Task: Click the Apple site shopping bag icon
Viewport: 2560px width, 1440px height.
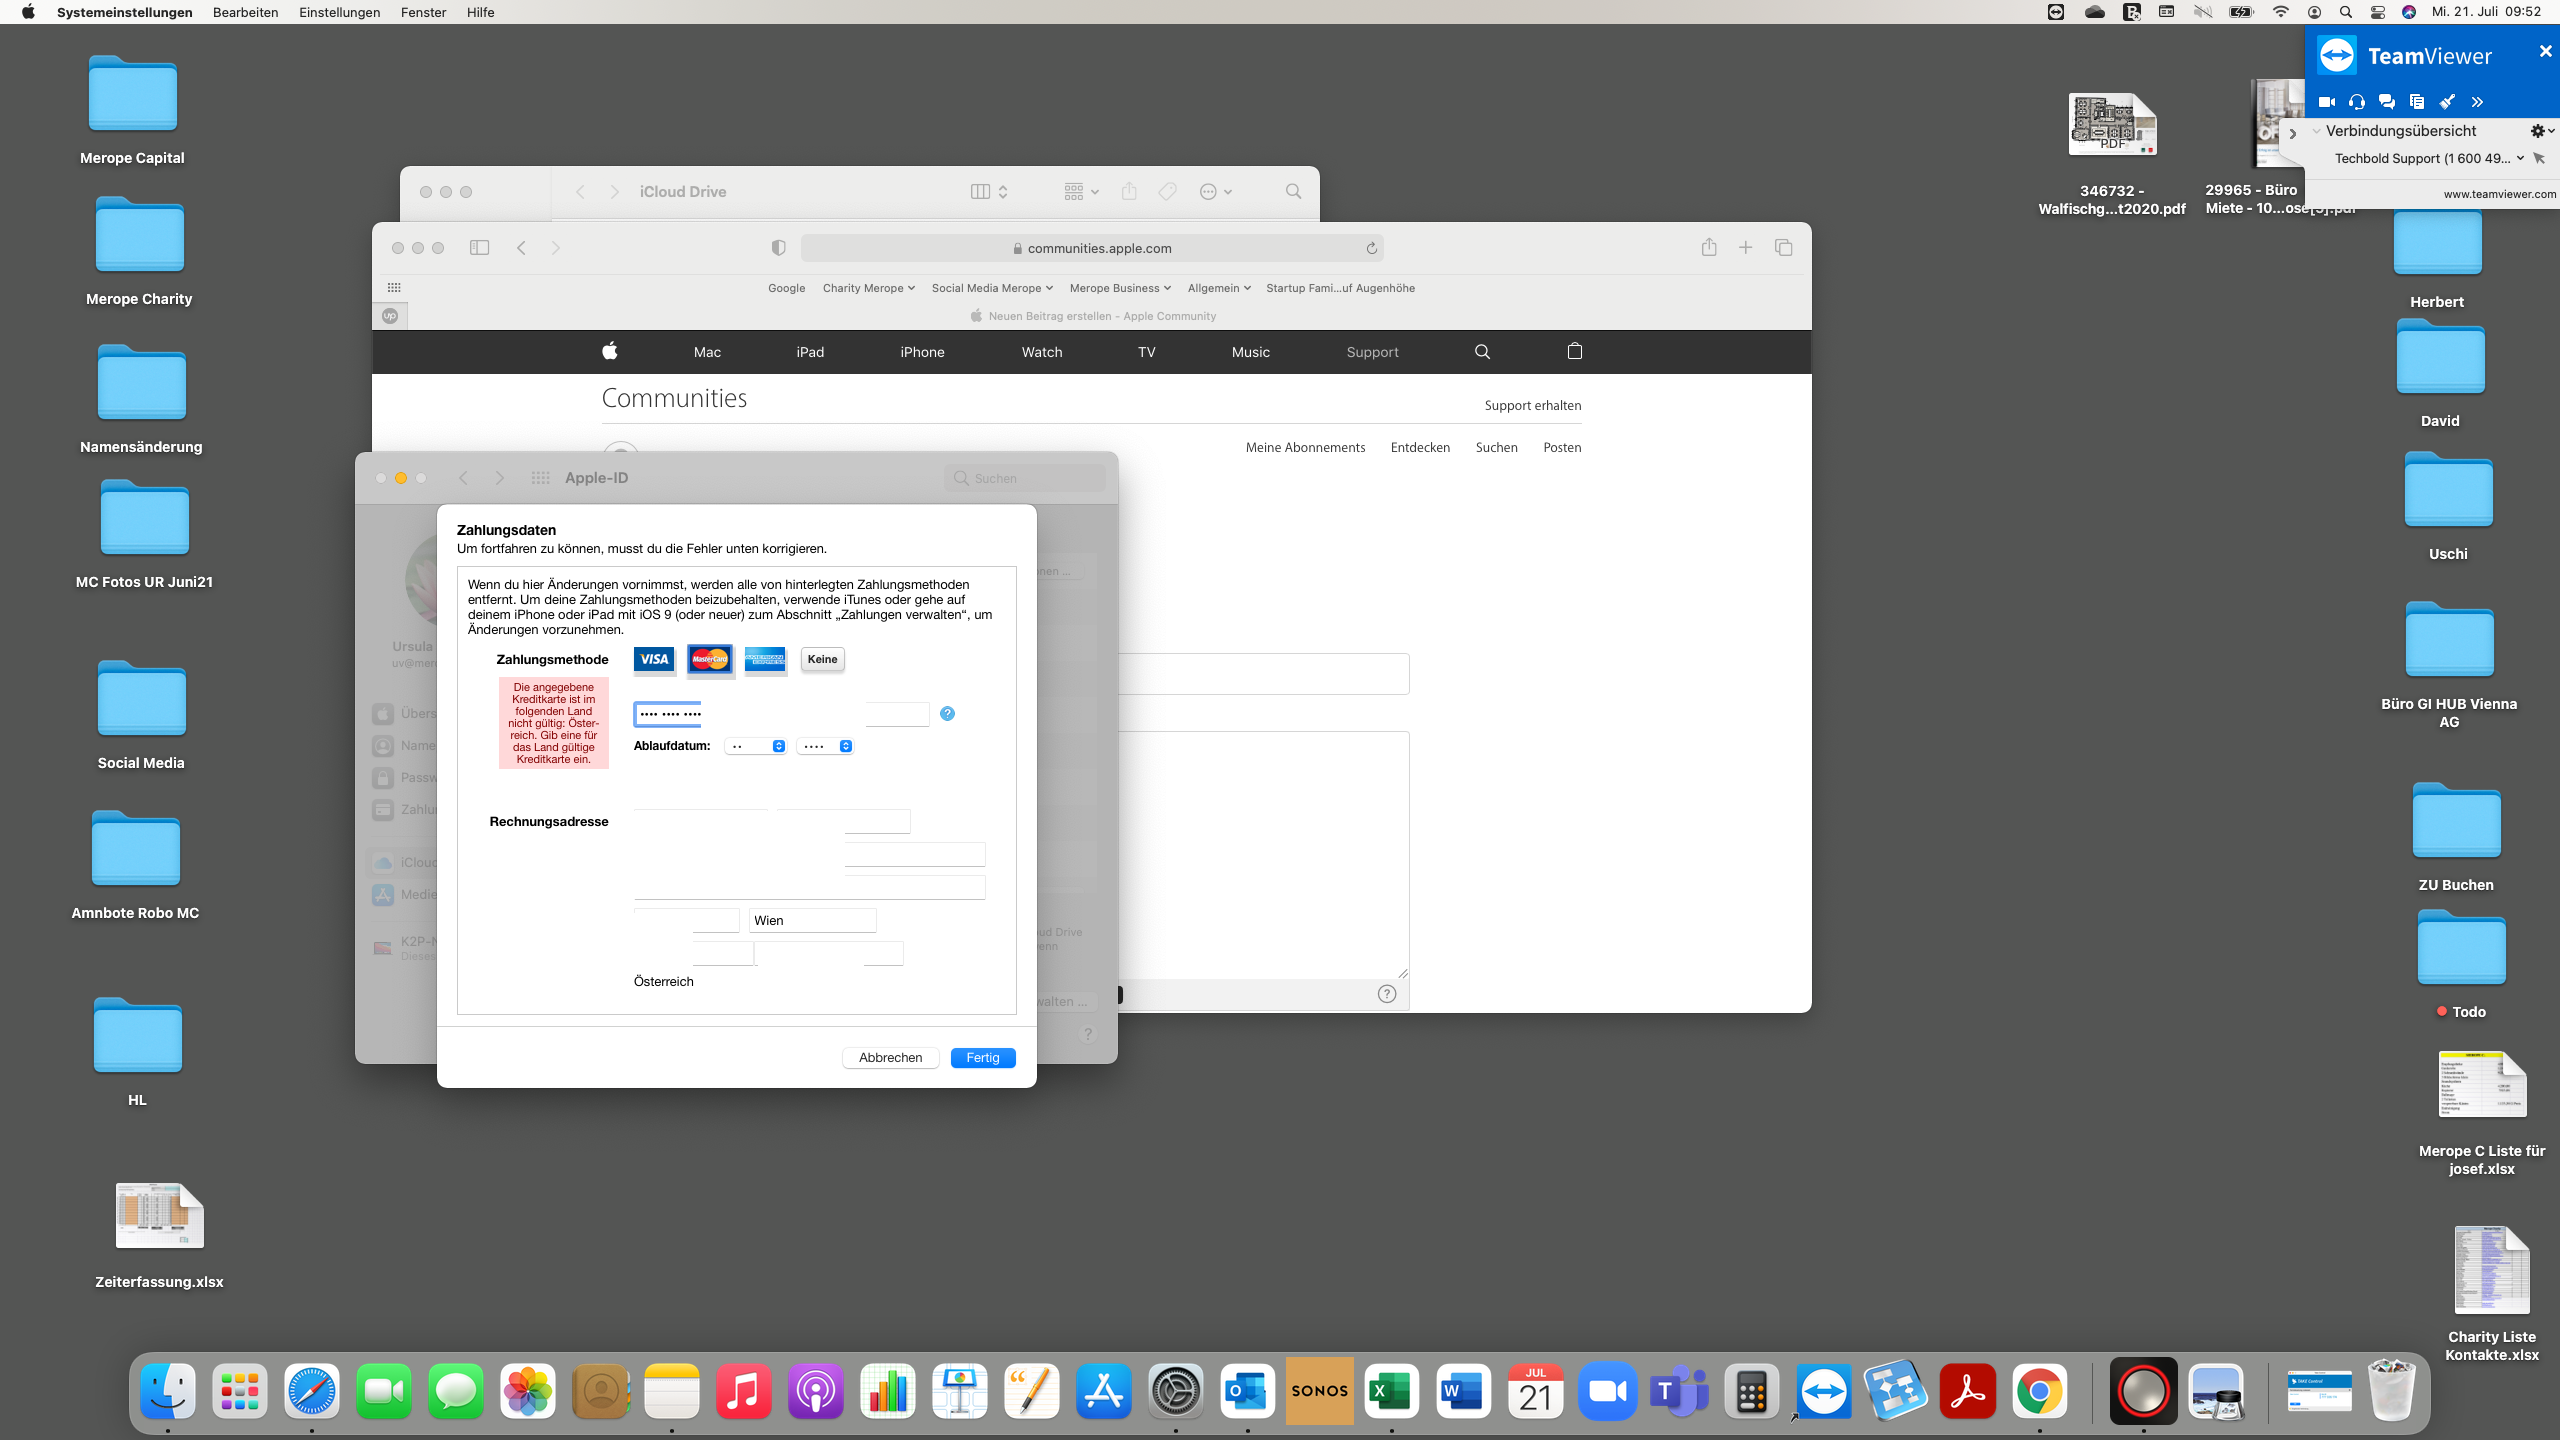Action: pyautogui.click(x=1575, y=351)
